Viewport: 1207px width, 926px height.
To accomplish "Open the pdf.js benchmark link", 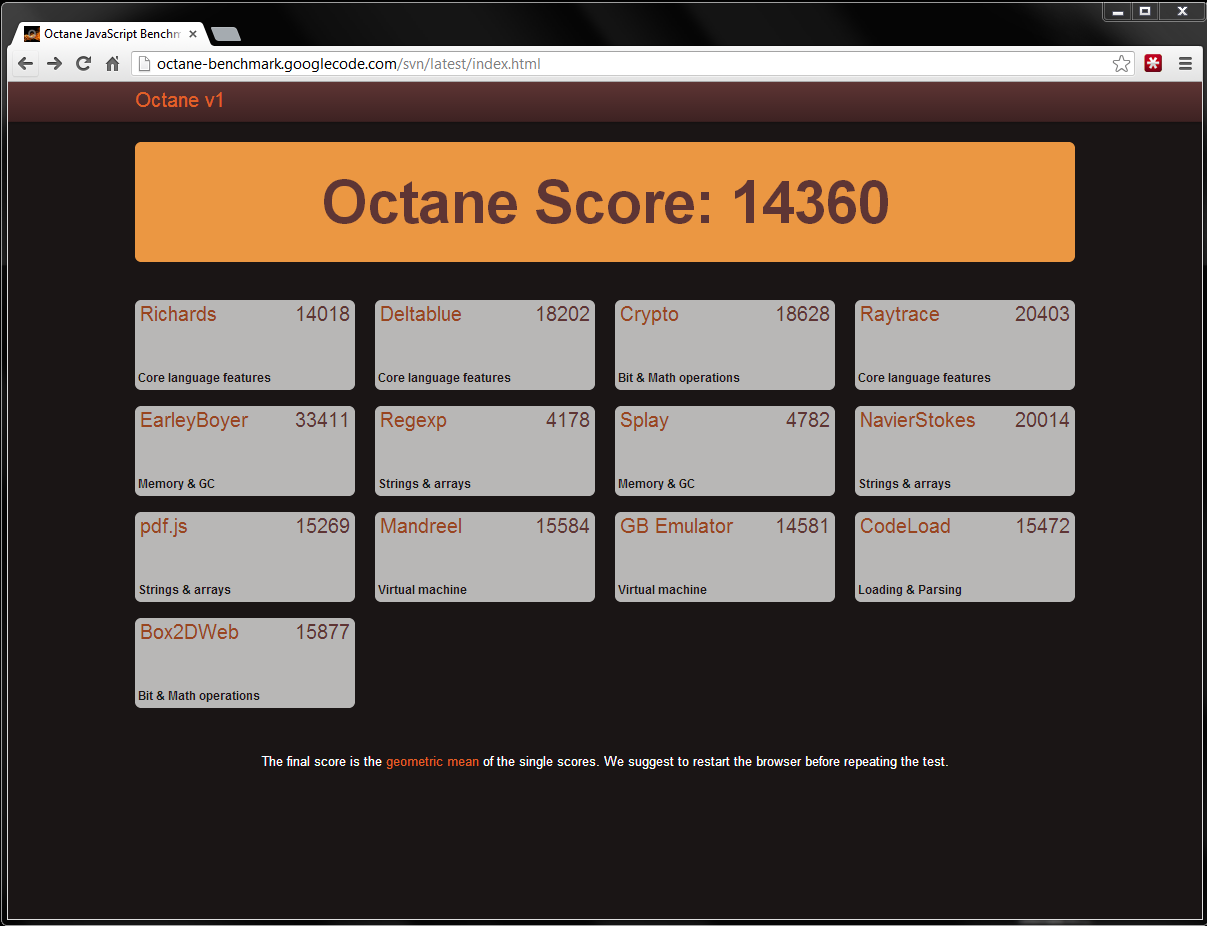I will coord(163,527).
